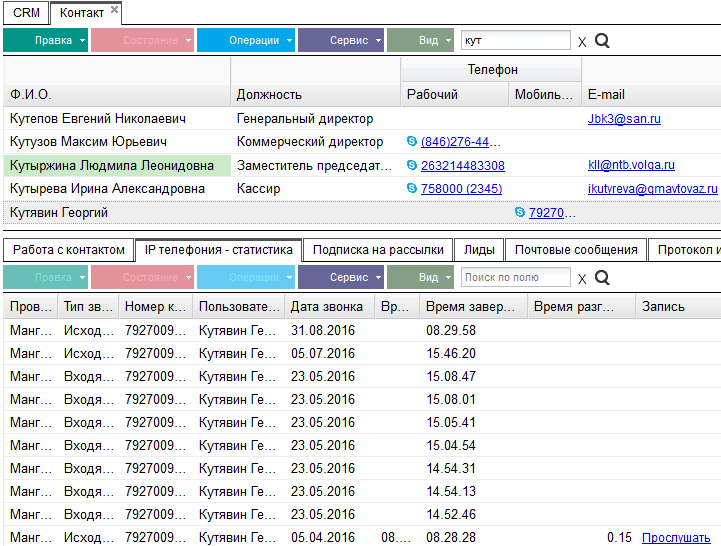
Task: Focus the 'Поиск по полю' search field
Action: (515, 277)
